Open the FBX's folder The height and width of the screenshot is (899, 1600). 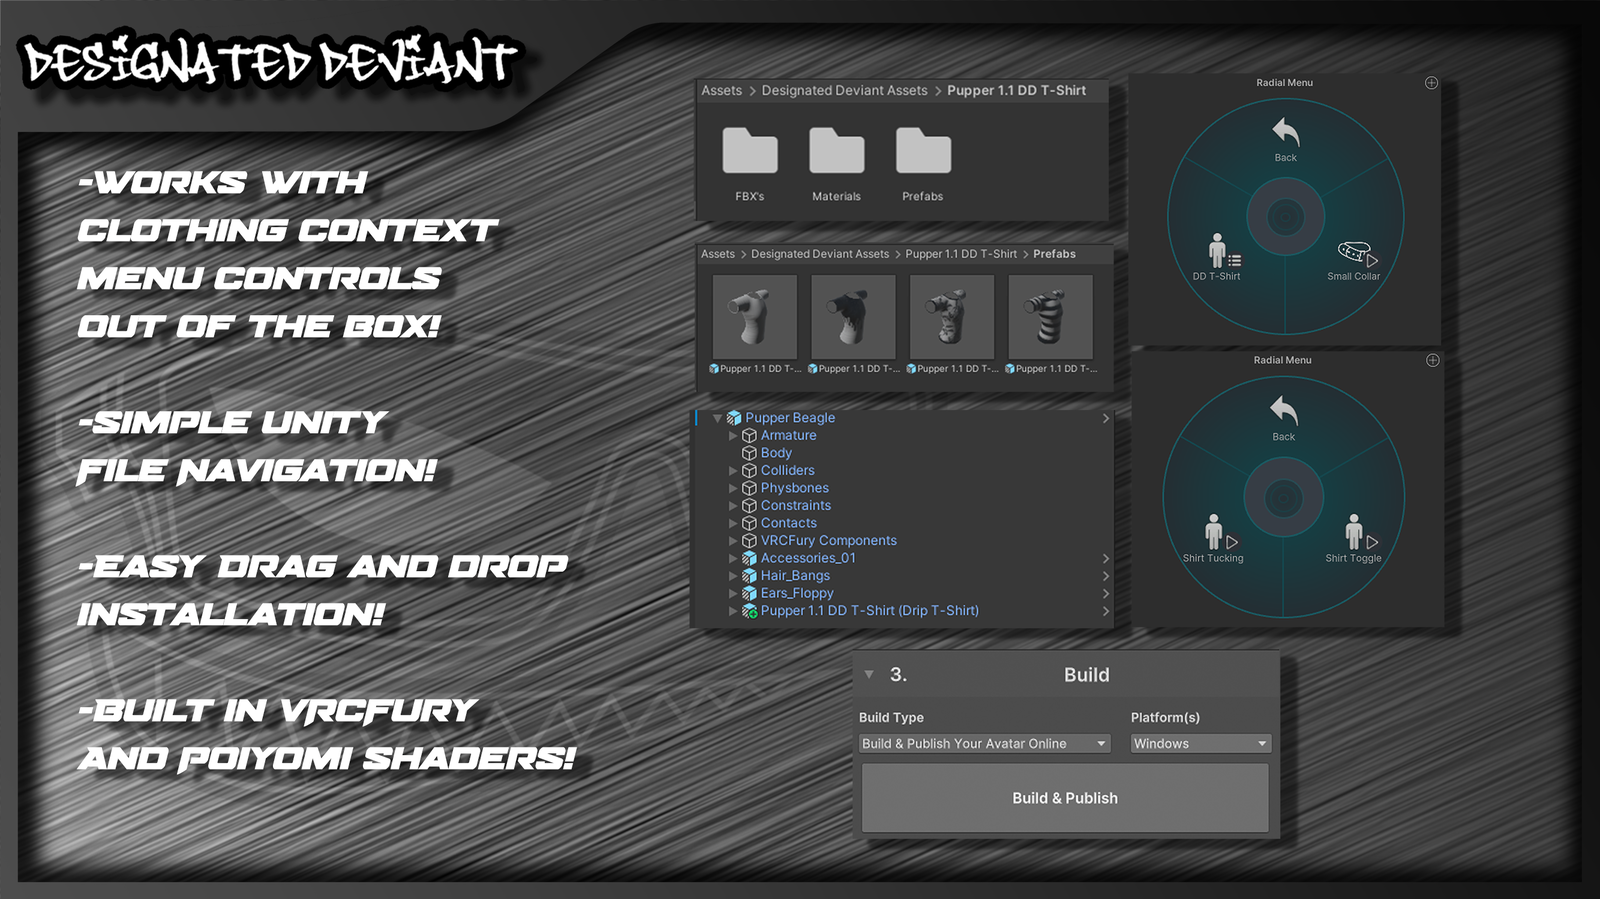click(x=749, y=152)
